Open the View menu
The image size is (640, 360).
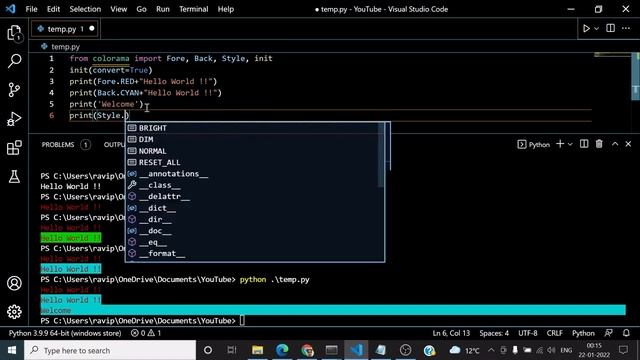[x=118, y=9]
